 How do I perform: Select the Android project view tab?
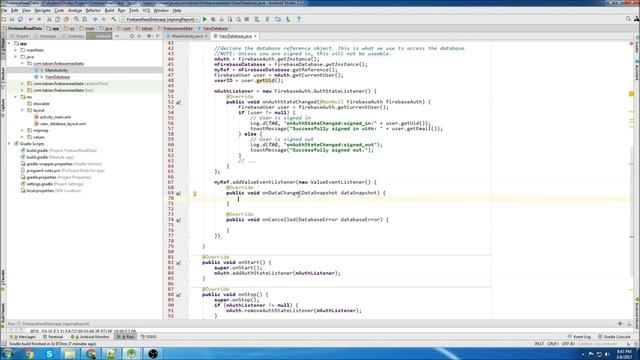(99, 36)
